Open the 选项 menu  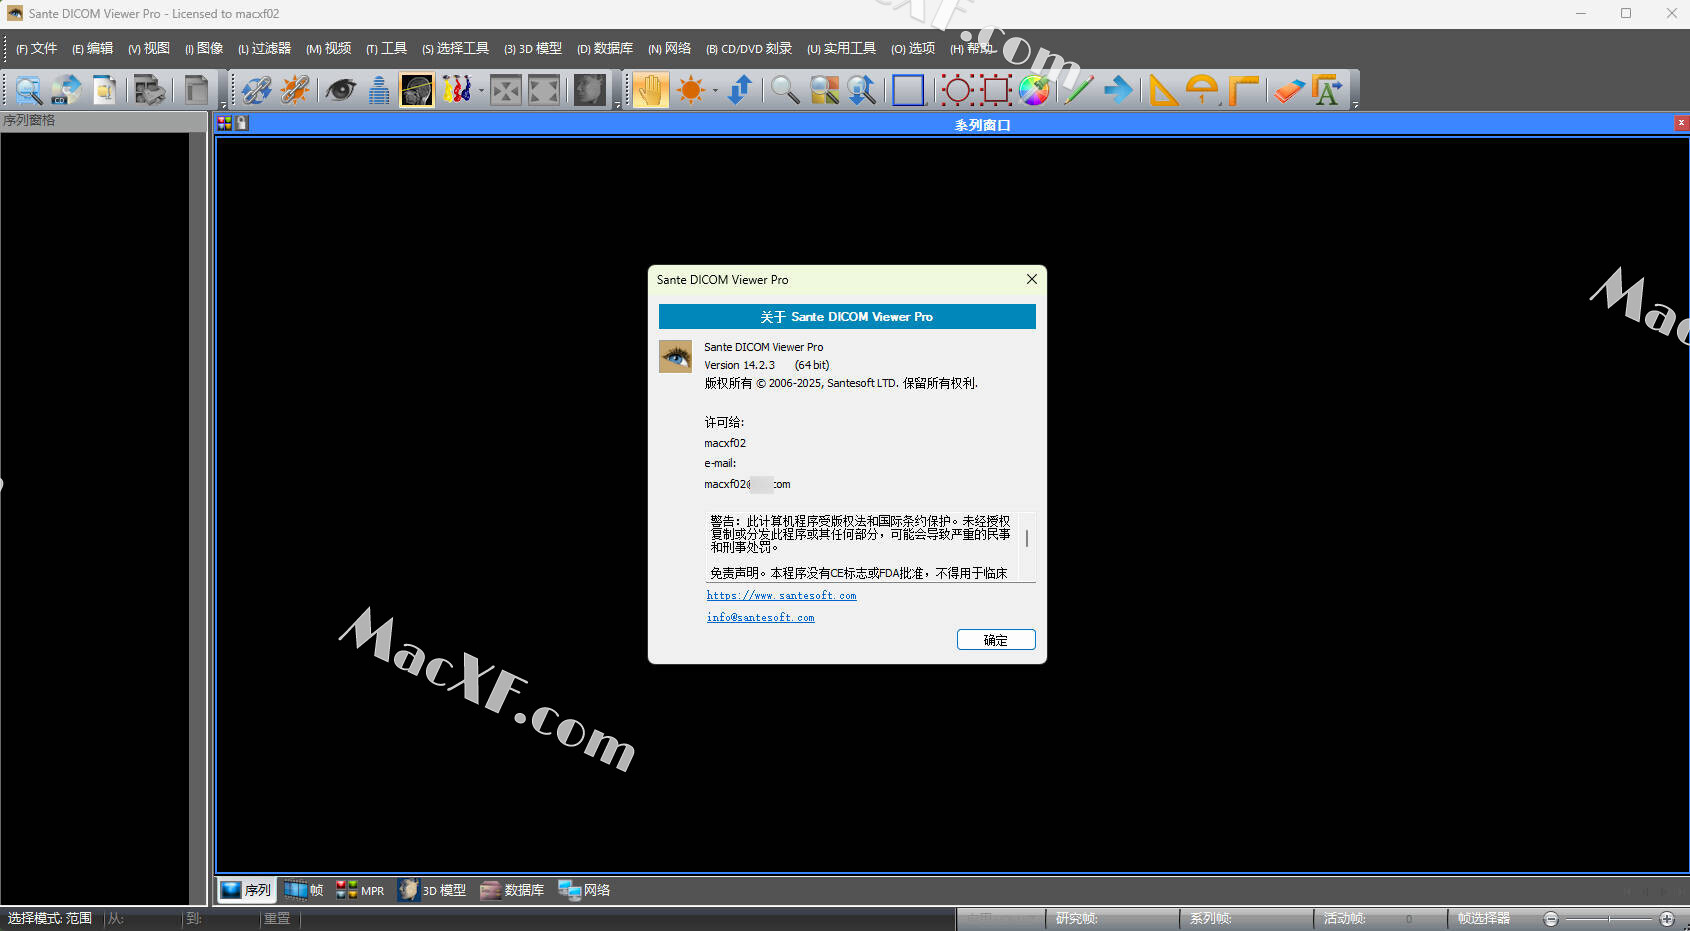[913, 48]
